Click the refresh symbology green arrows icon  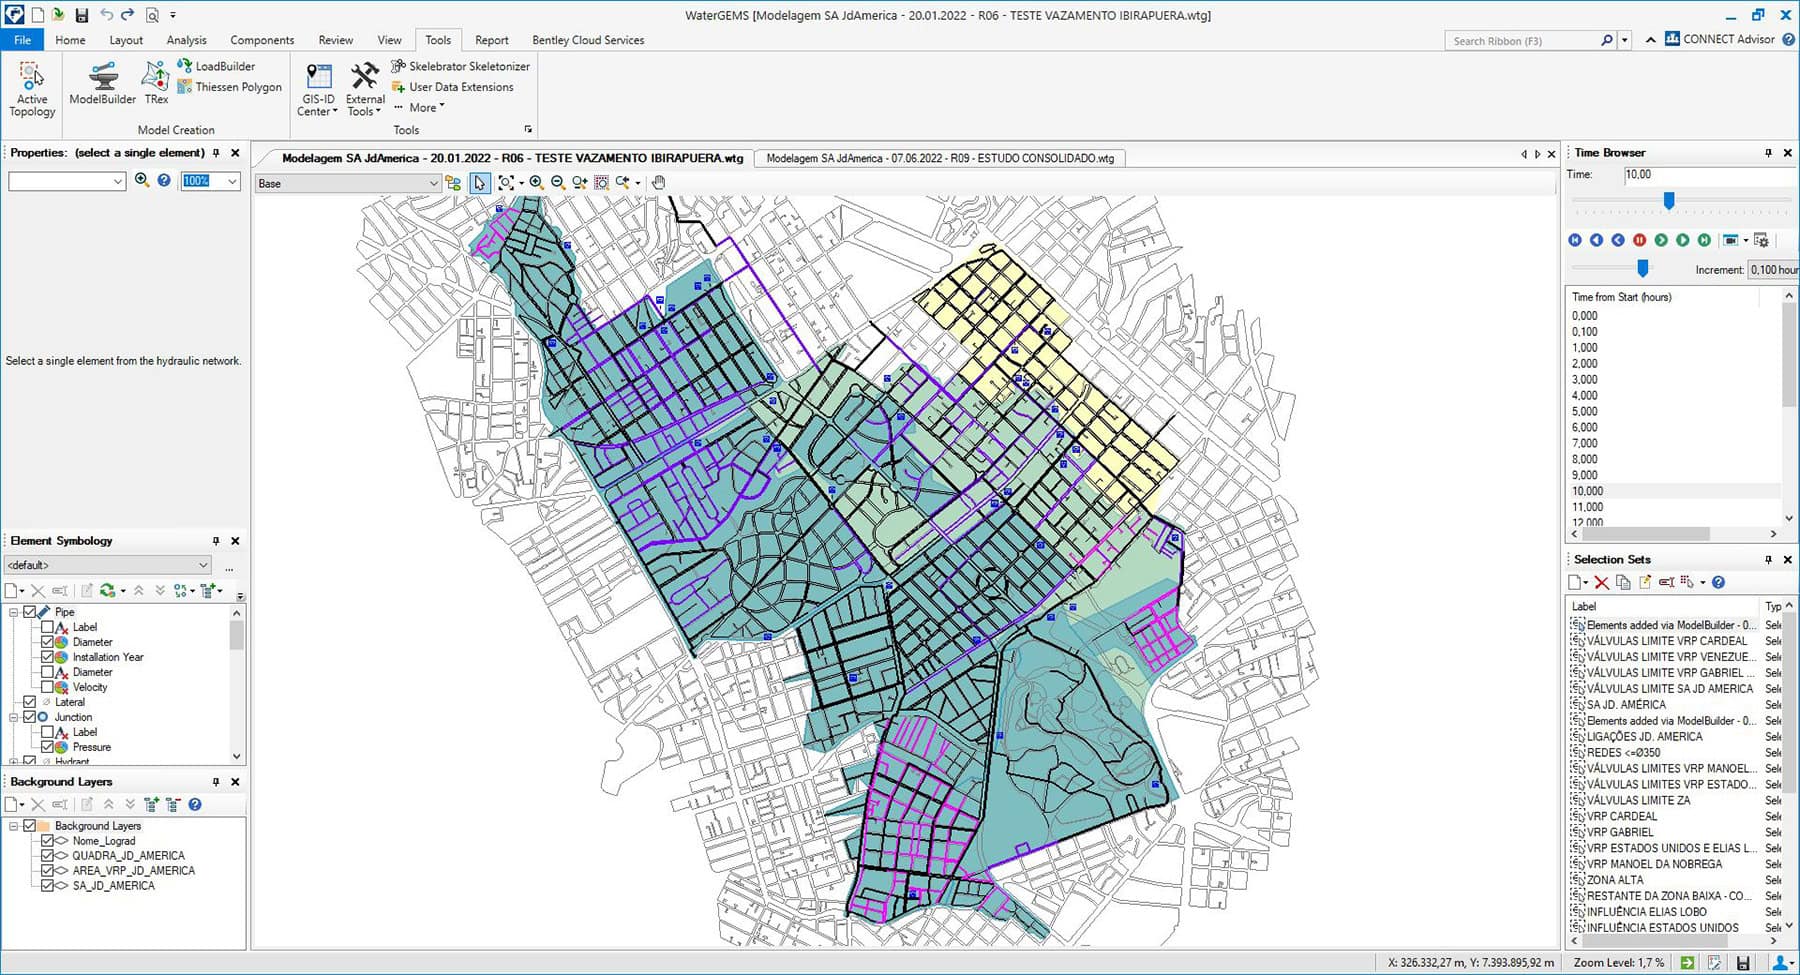pos(108,591)
